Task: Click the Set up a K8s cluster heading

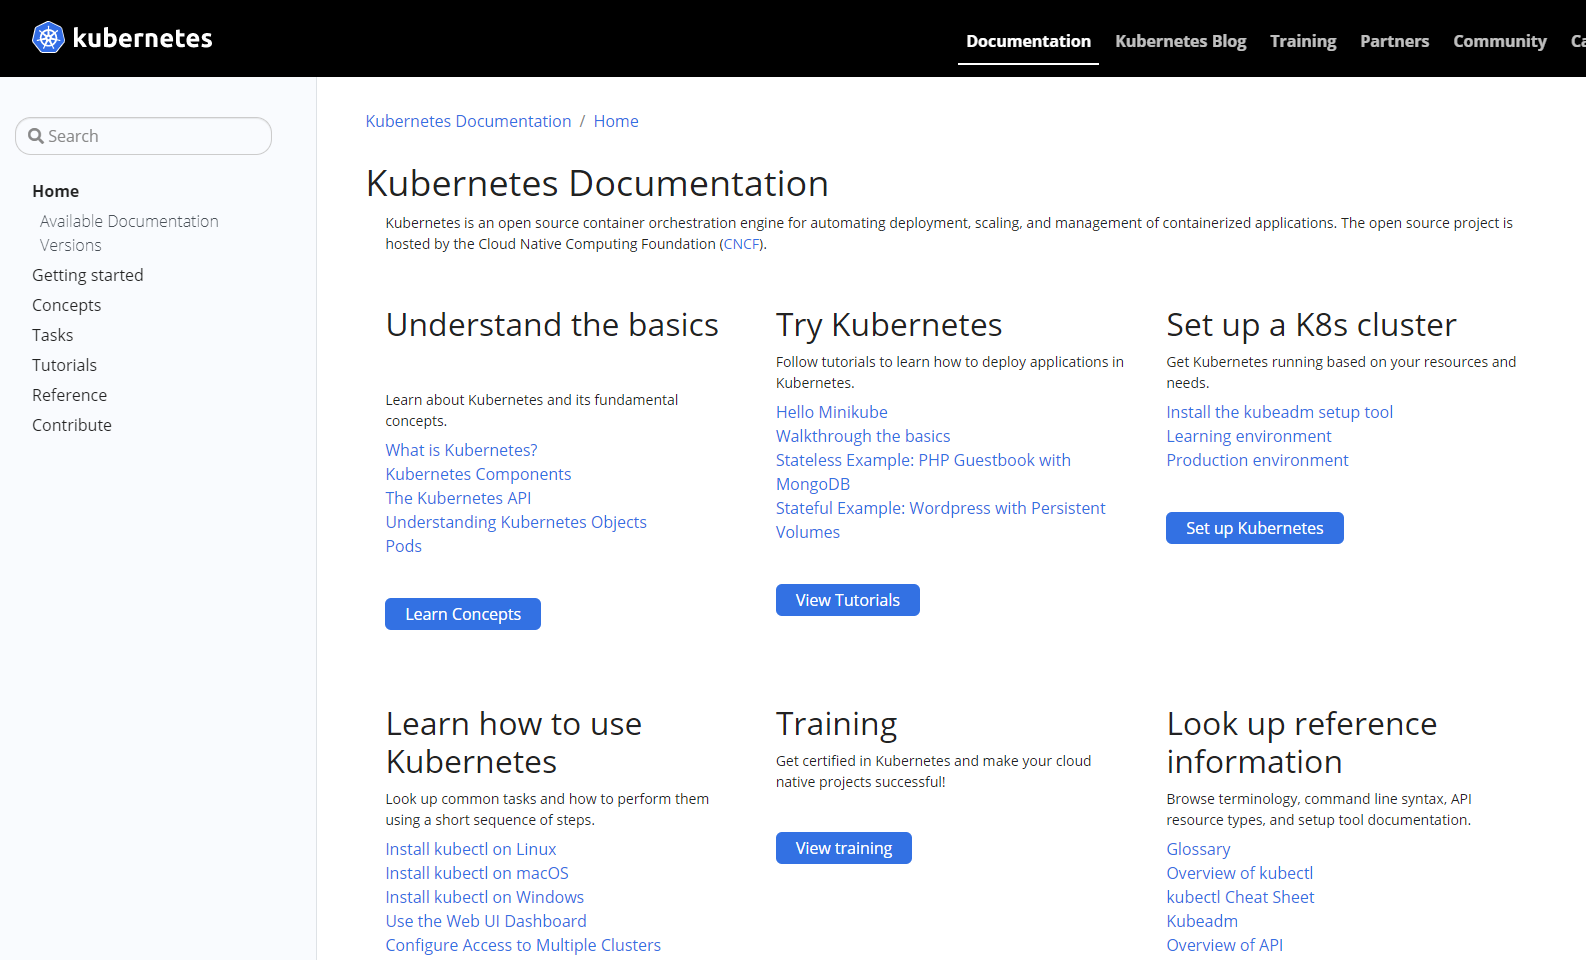Action: pyautogui.click(x=1311, y=325)
